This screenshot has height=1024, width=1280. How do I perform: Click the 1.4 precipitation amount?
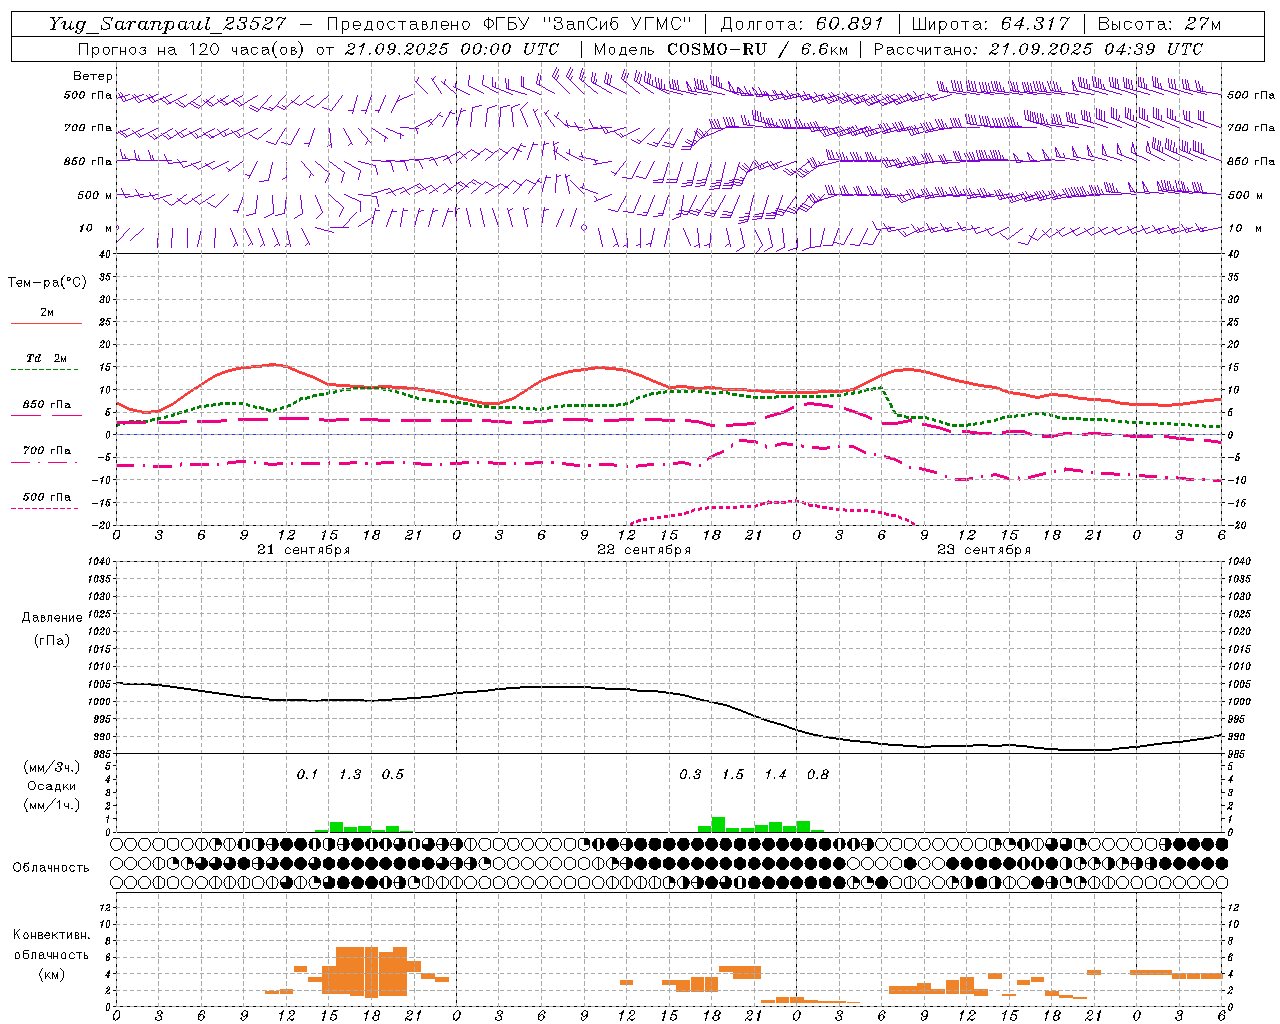pyautogui.click(x=775, y=775)
